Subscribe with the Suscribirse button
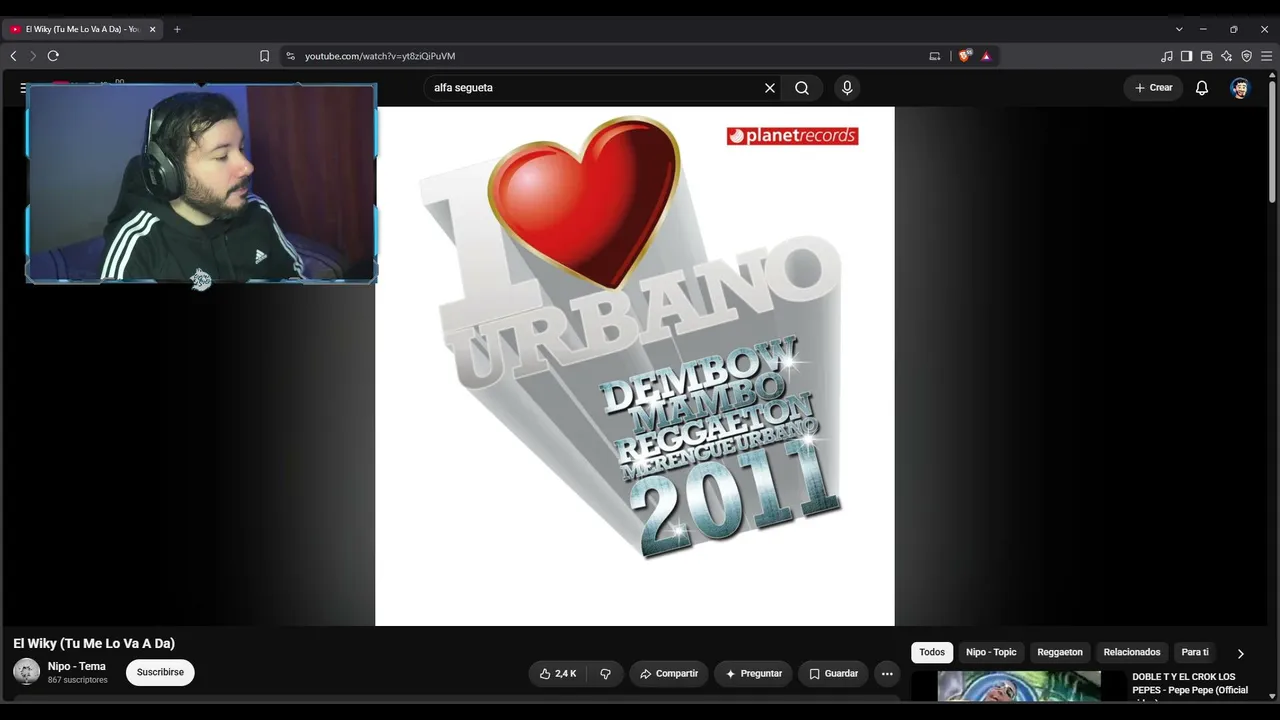Image resolution: width=1280 pixels, height=720 pixels. click(160, 673)
